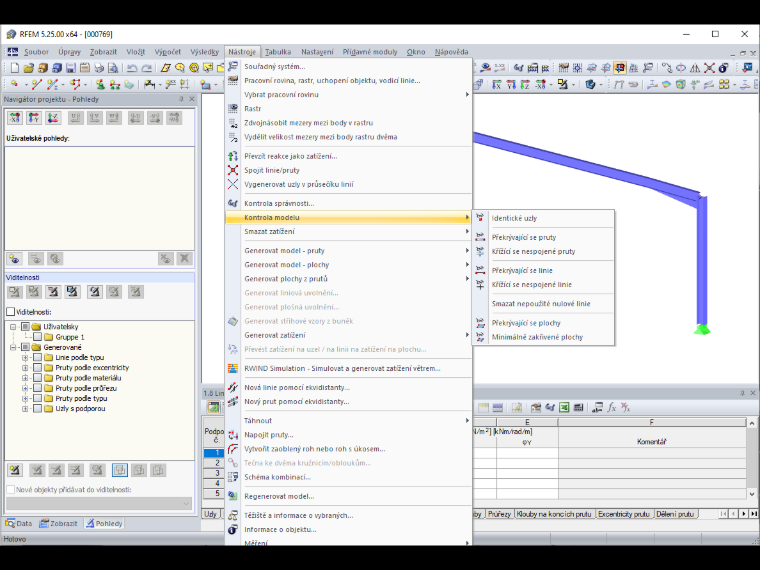Select Kontrola správnosti menu entry
Image resolution: width=760 pixels, height=570 pixels.
(348, 203)
